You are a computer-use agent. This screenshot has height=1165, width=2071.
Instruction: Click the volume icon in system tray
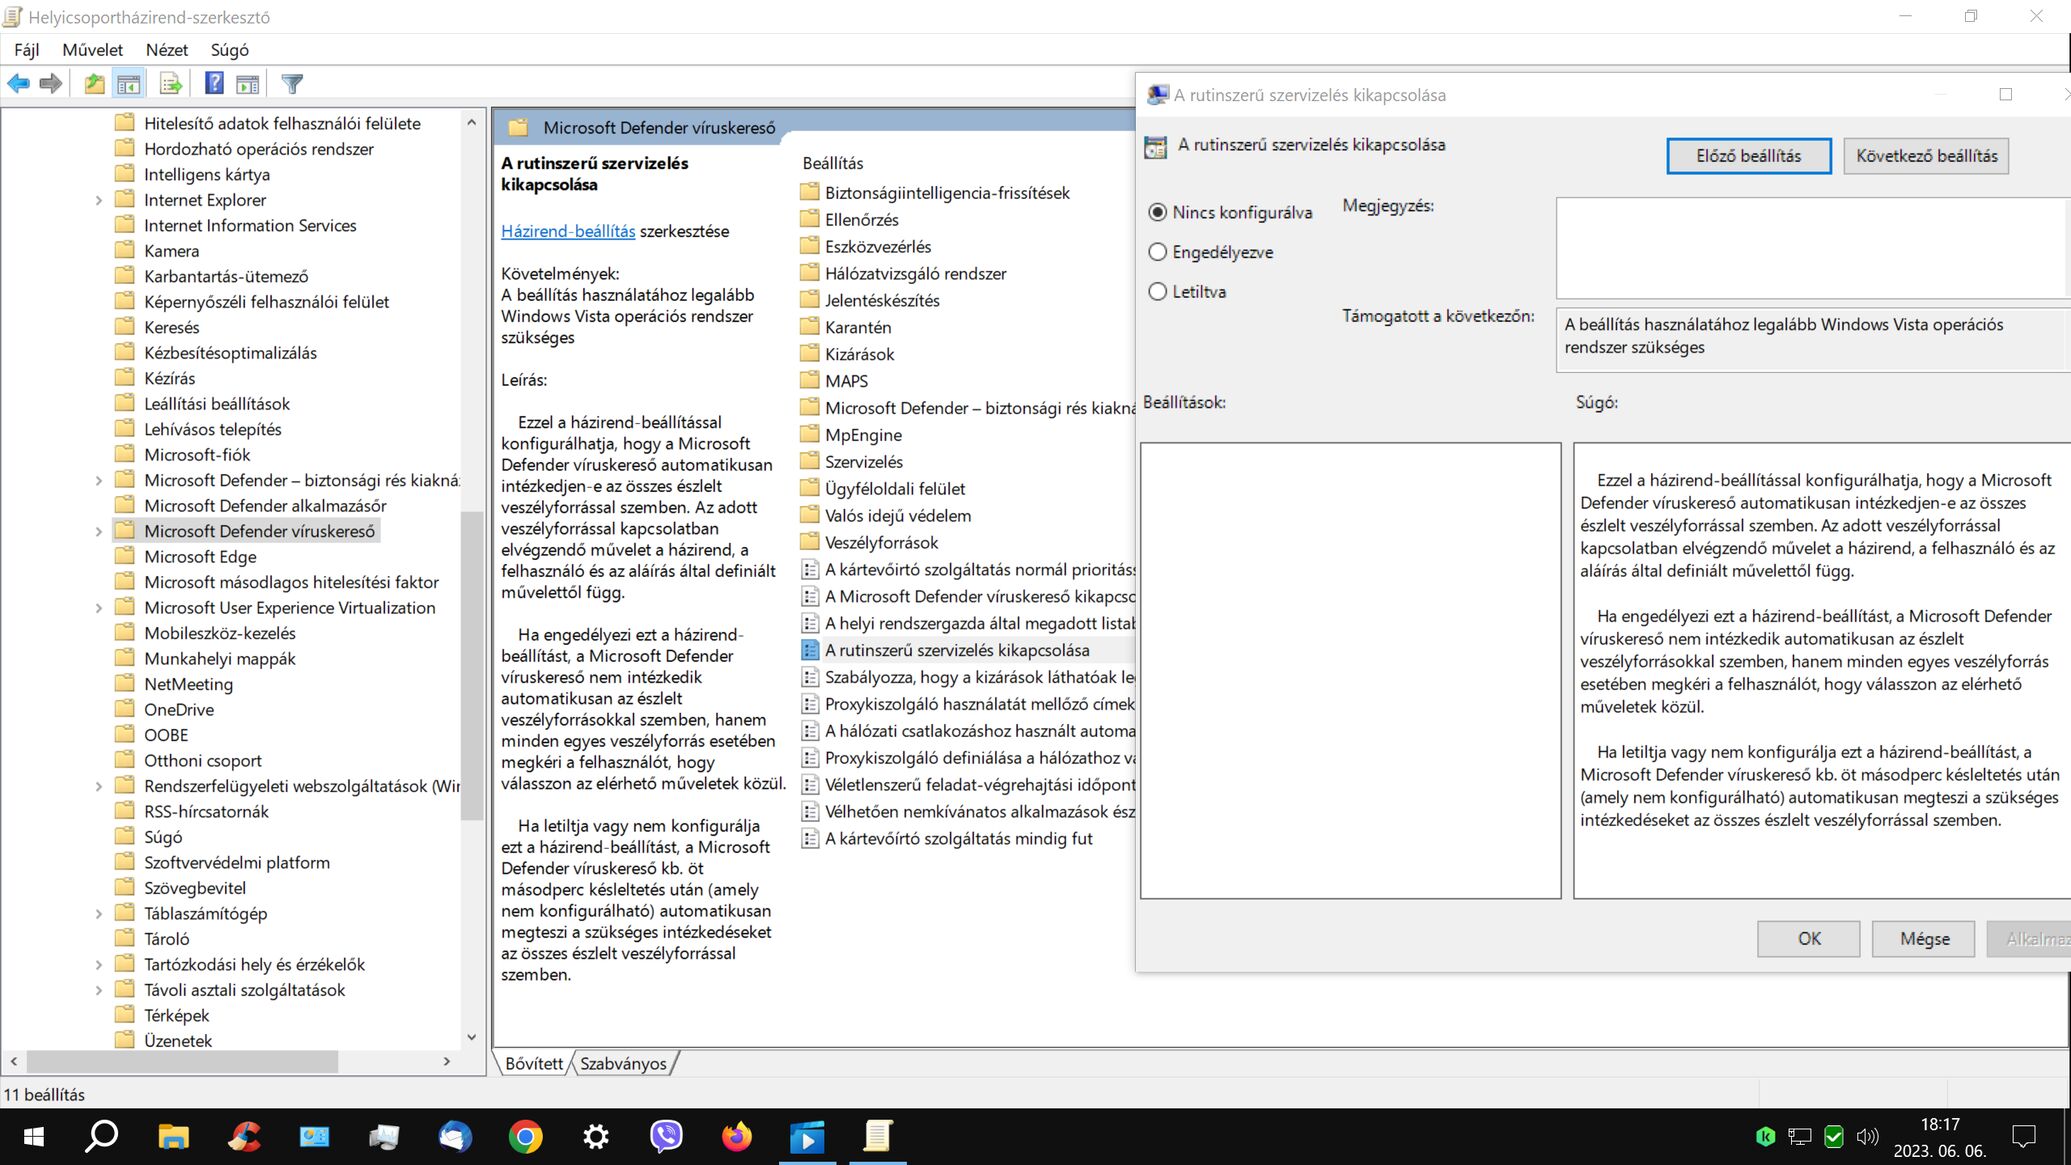pyautogui.click(x=1867, y=1137)
